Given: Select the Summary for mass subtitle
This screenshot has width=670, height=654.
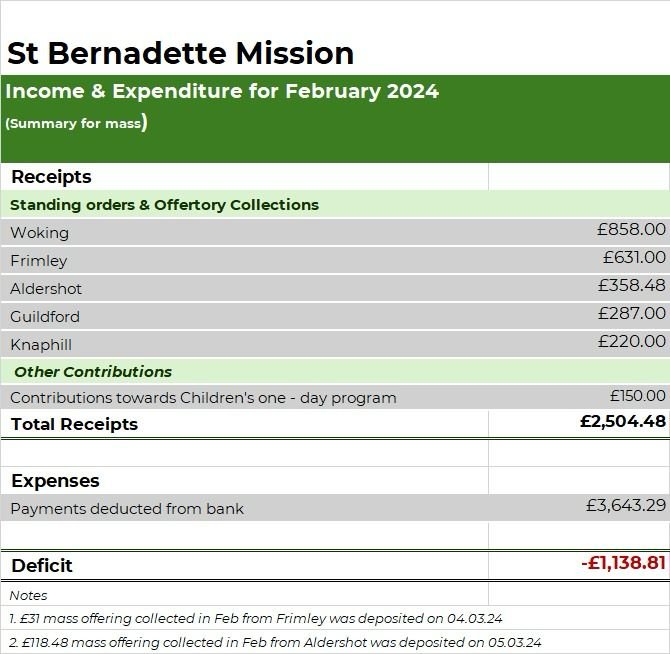Looking at the screenshot, I should tap(76, 123).
